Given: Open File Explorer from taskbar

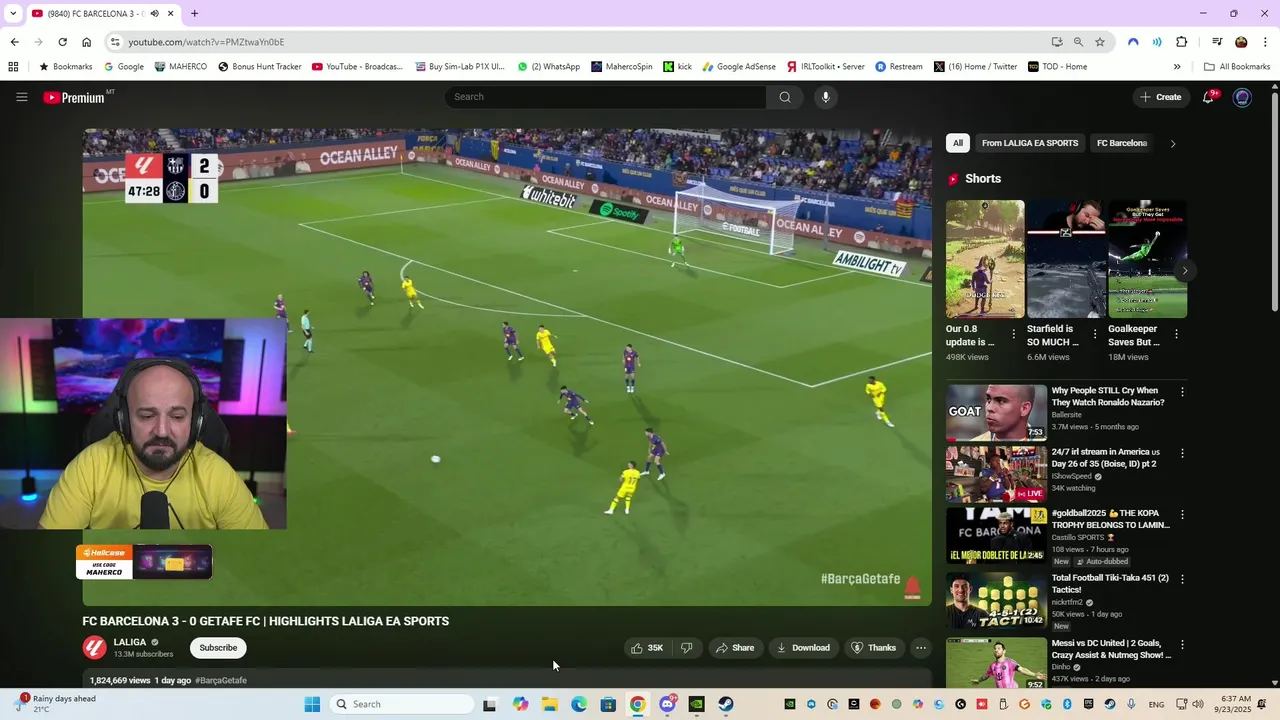Looking at the screenshot, I should pos(549,704).
